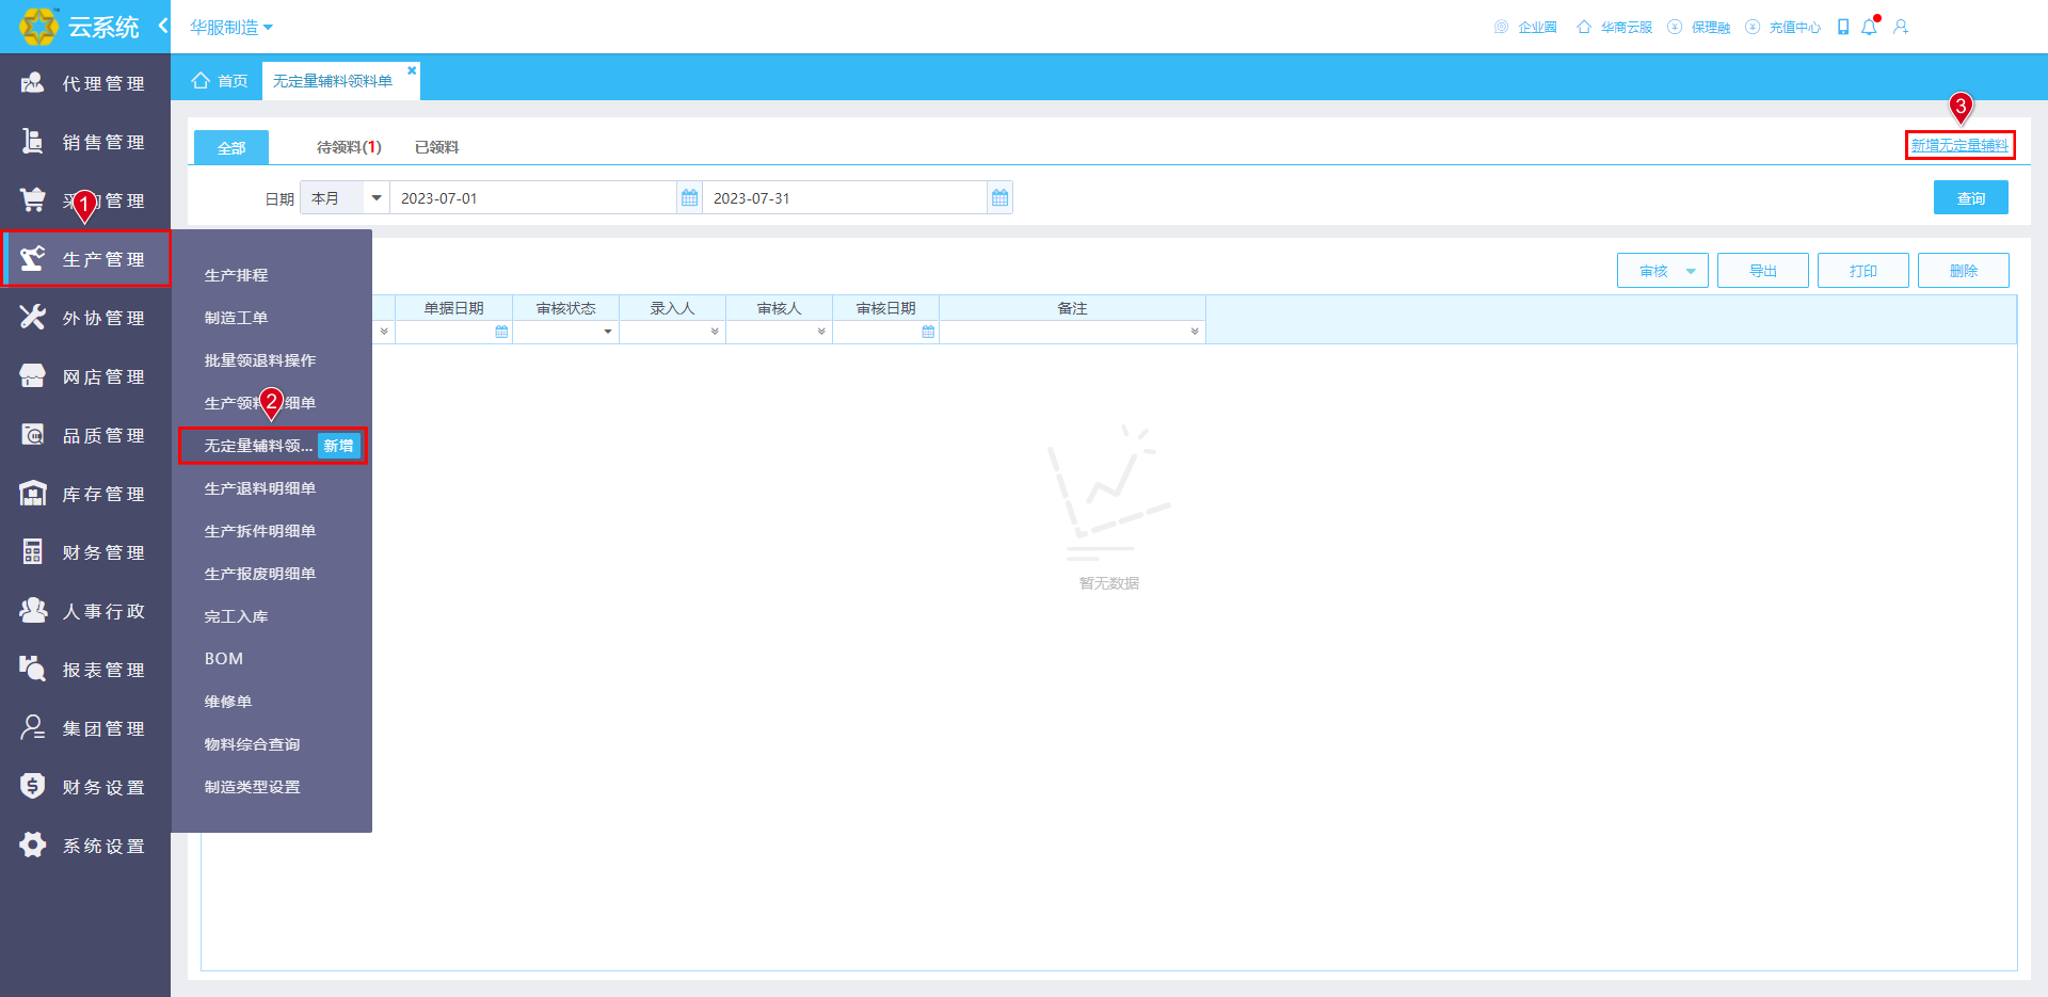Viewport: 2048px width, 997px height.
Task: Click the 查询 button
Action: (x=1970, y=198)
